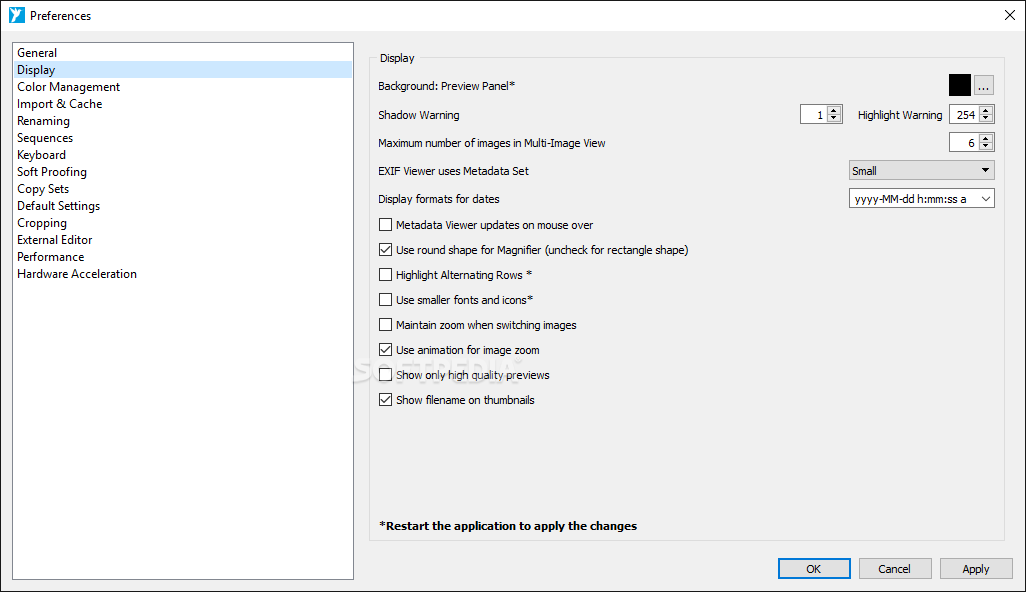Screen dimensions: 1026x592
Task: Decrease Highlight Warning value with down arrow
Action: pyautogui.click(x=986, y=118)
